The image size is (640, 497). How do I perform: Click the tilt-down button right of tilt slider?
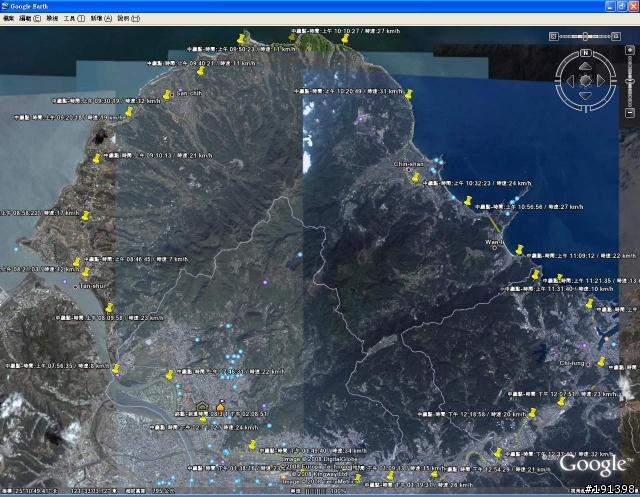616,36
